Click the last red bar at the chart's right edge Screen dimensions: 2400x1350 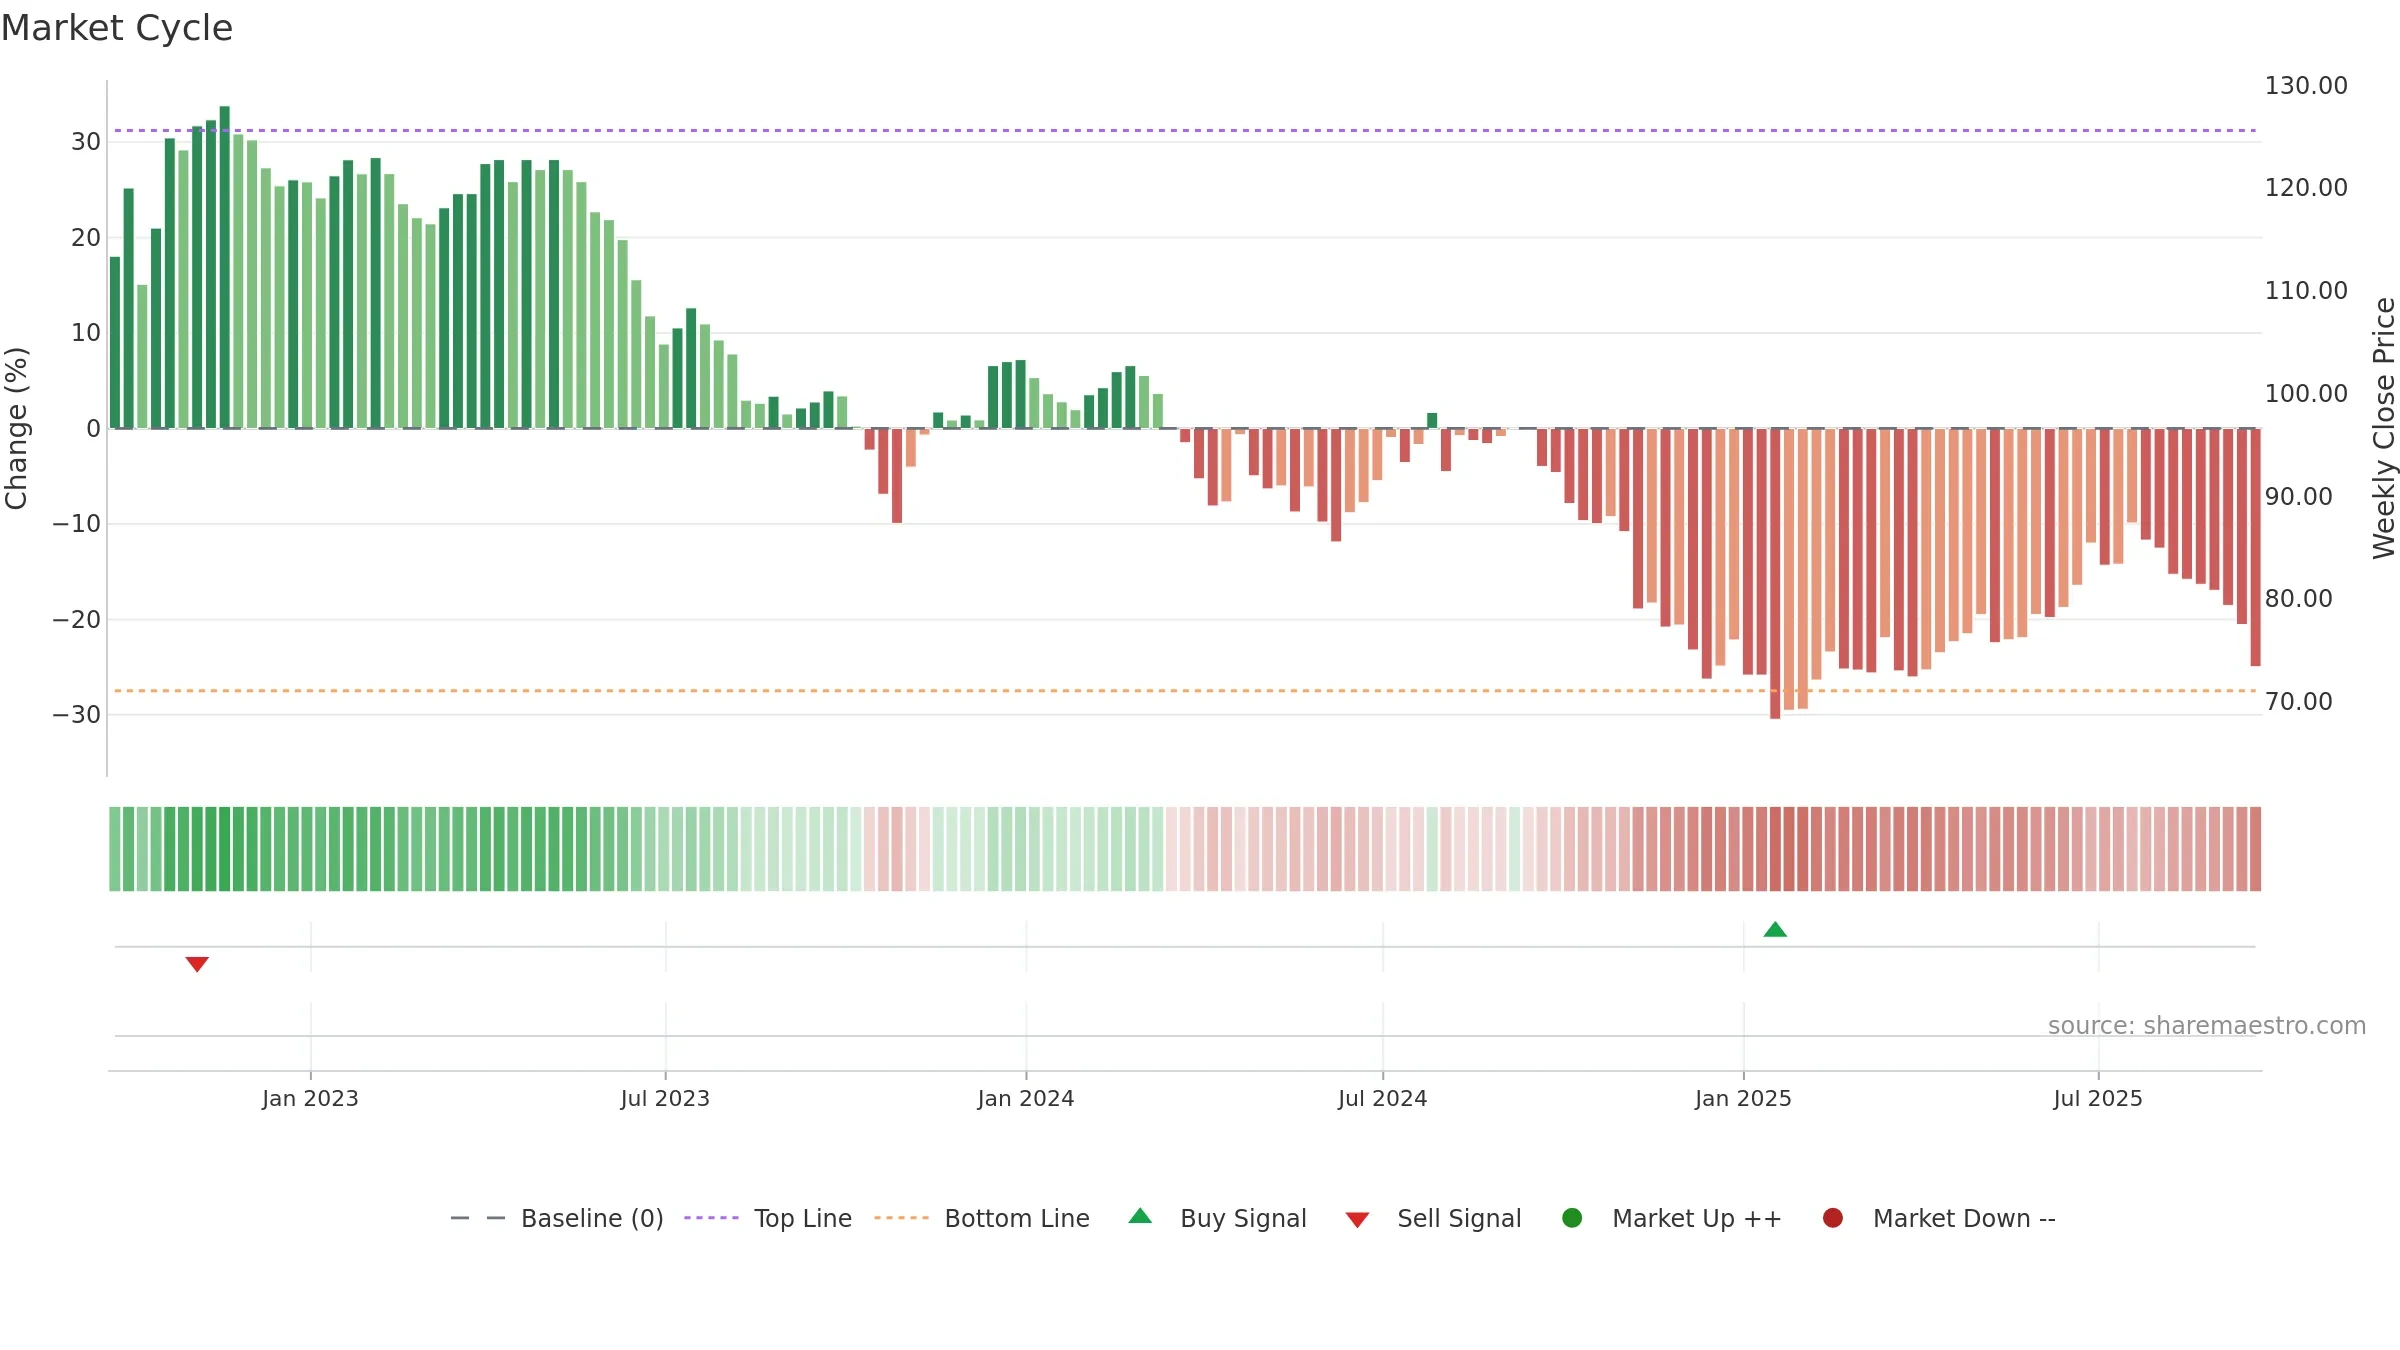point(2255,547)
